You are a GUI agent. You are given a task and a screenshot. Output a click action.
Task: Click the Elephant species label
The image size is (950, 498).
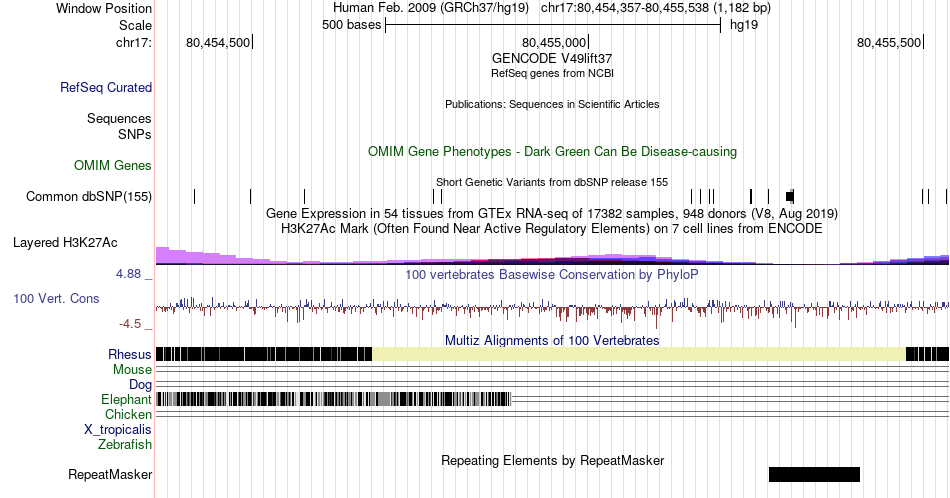tap(127, 399)
